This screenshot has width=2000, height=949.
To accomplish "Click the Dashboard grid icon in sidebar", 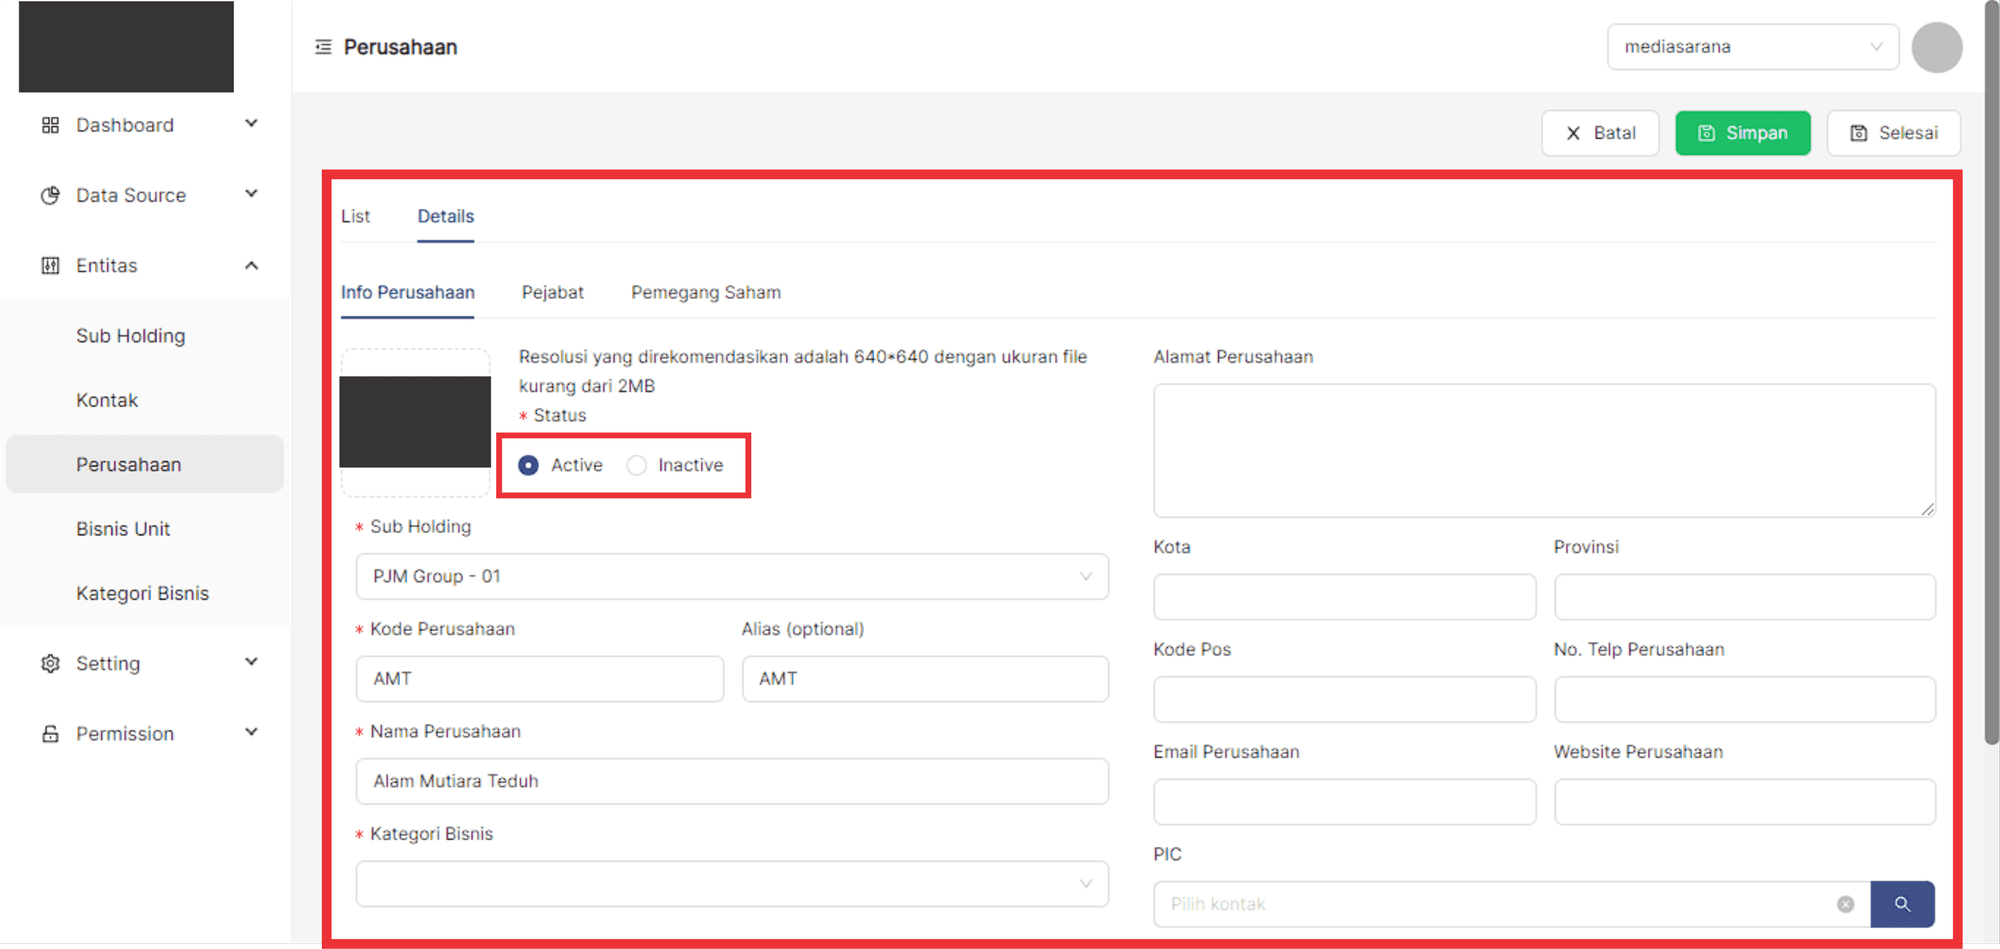I will [50, 125].
